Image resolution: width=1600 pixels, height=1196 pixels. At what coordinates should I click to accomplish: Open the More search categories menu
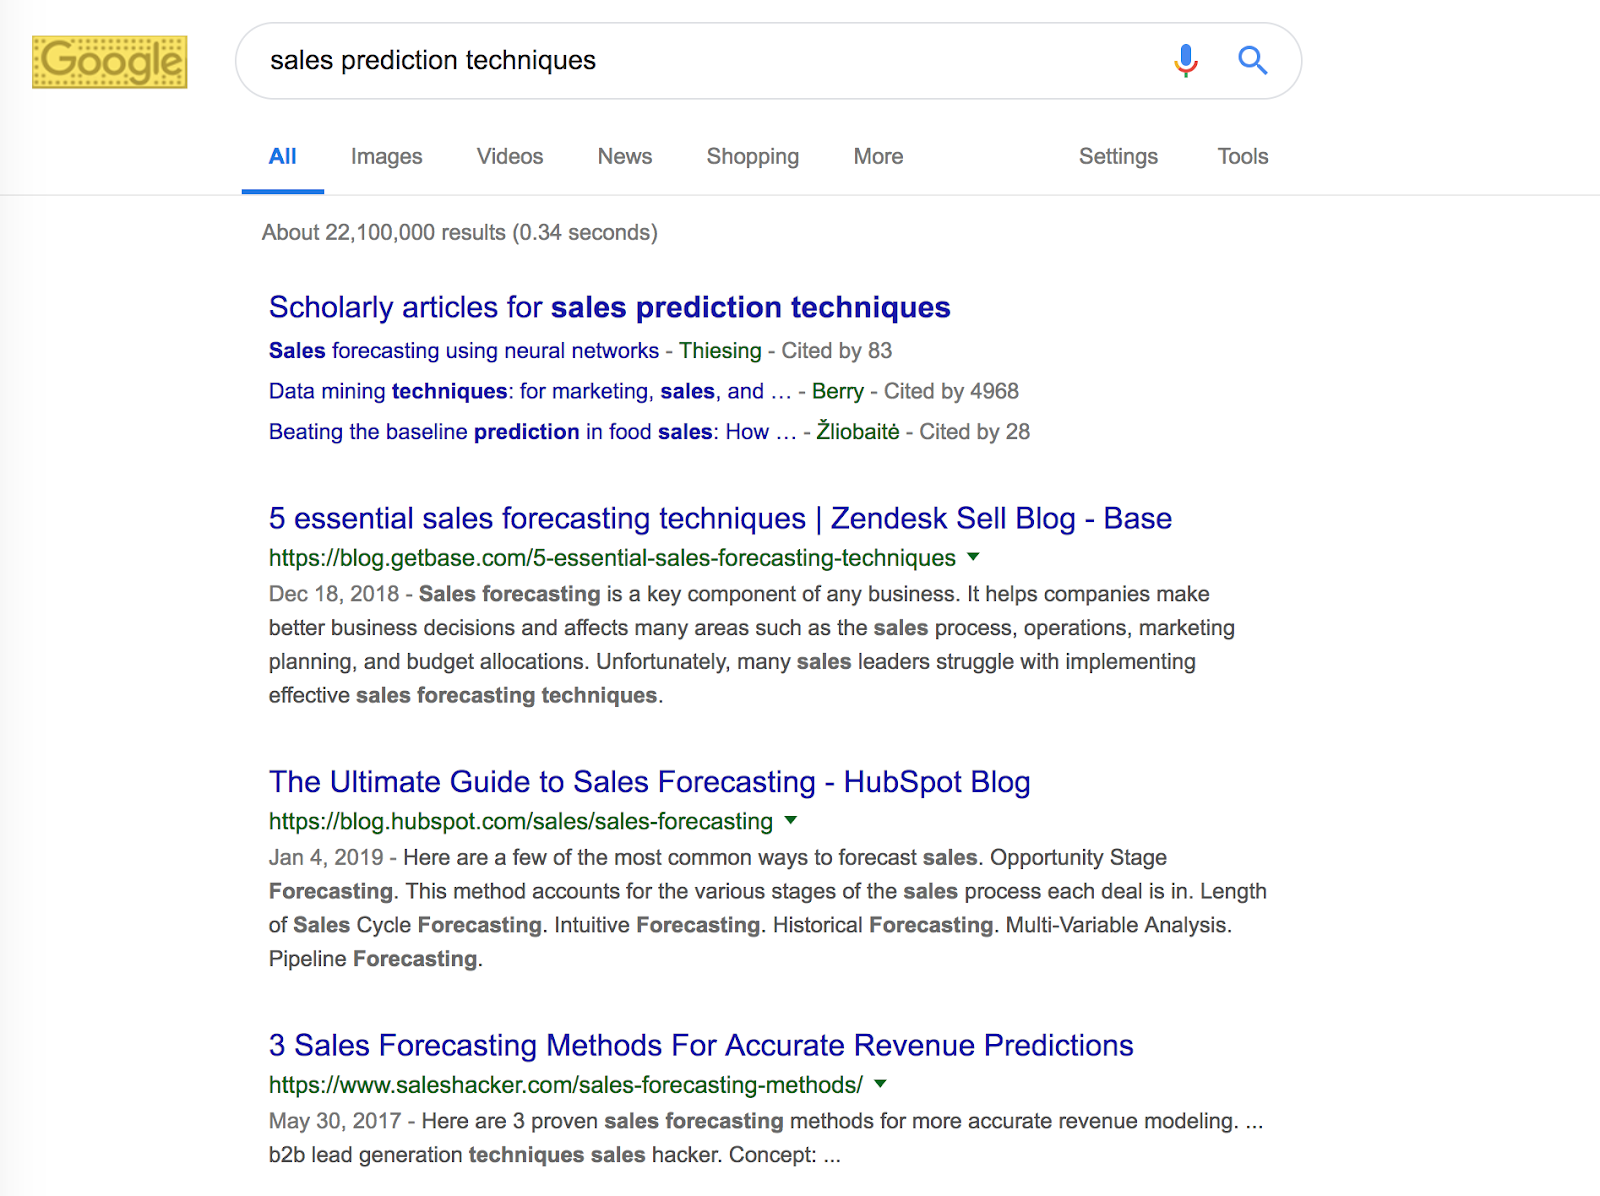[878, 156]
